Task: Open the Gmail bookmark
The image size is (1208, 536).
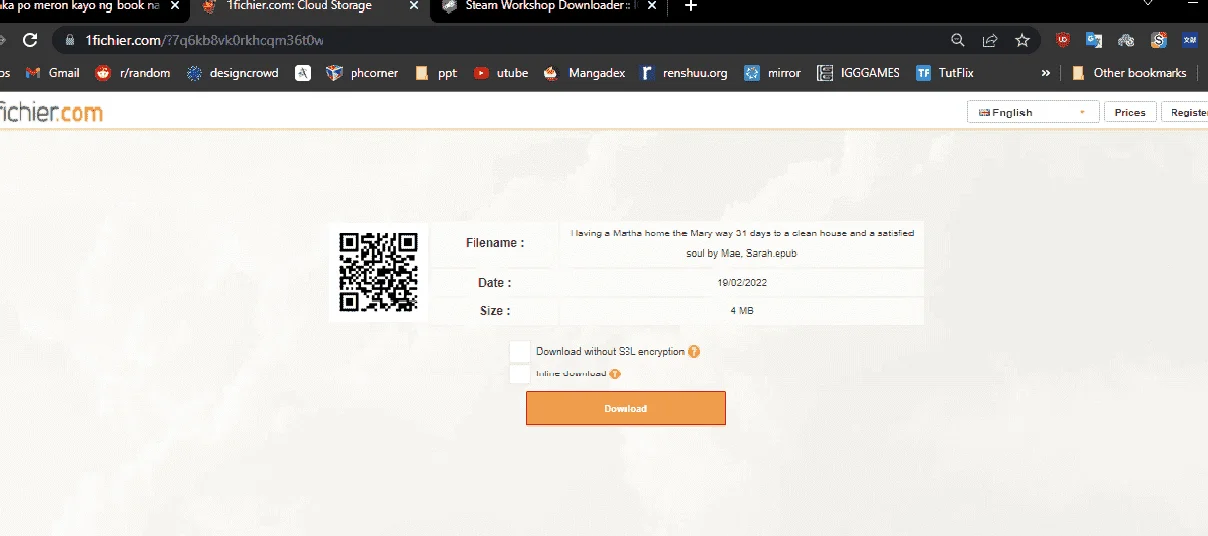Action: coord(52,73)
